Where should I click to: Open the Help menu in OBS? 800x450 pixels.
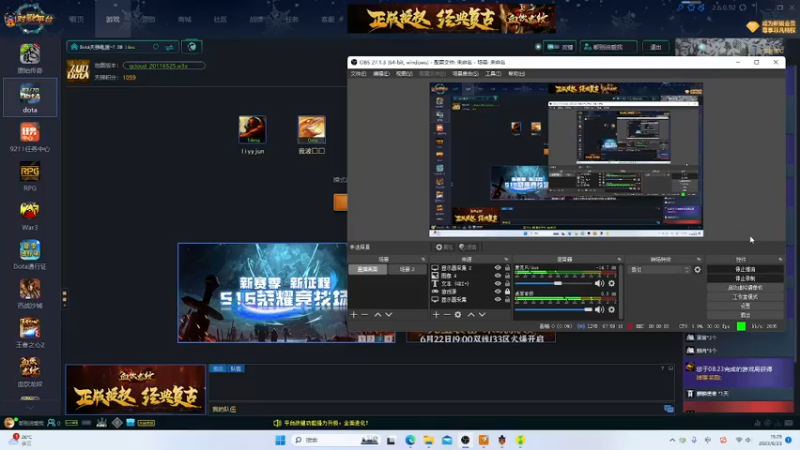516,73
